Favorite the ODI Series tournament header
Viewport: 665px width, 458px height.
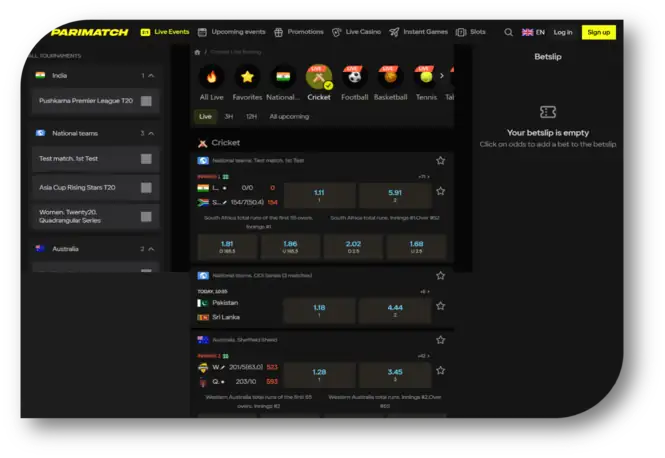click(441, 276)
